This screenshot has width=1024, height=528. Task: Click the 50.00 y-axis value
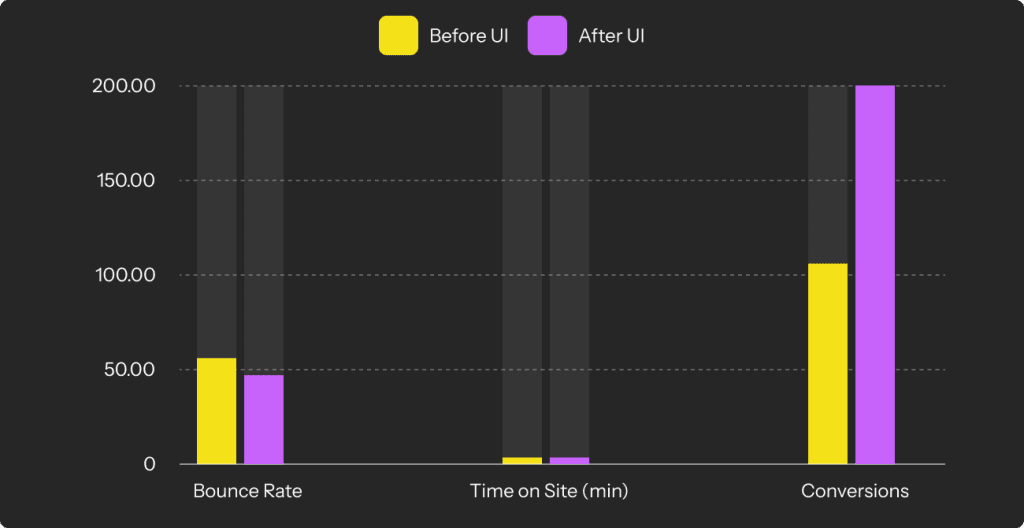coord(127,370)
